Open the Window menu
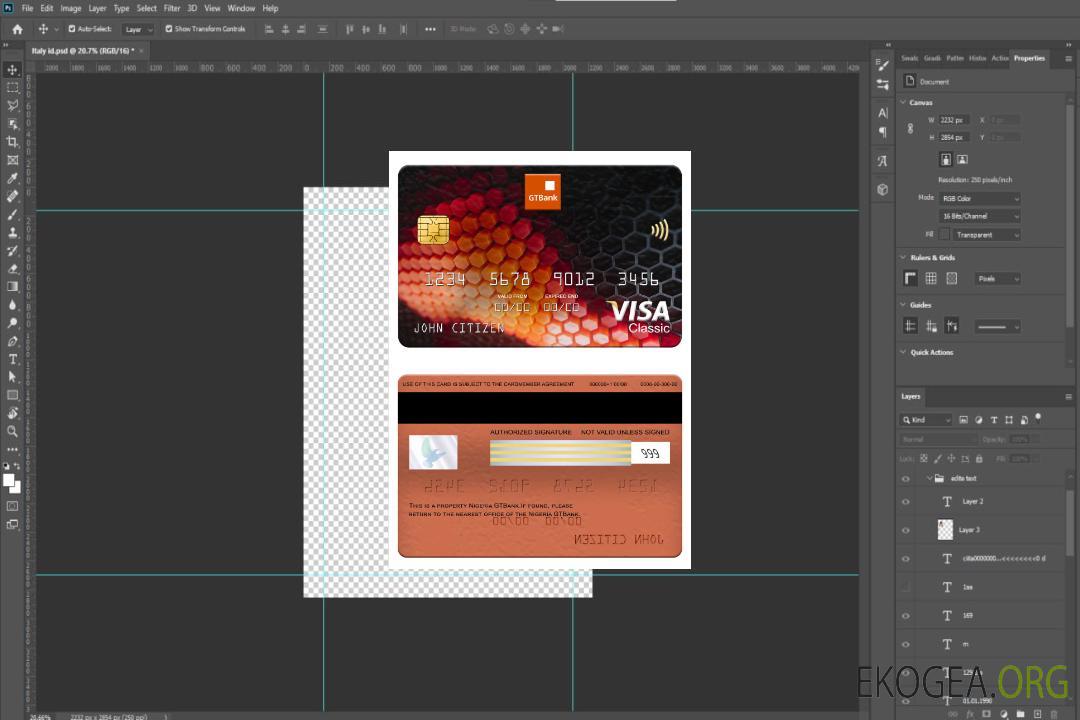Image resolution: width=1080 pixels, height=720 pixels. point(241,8)
